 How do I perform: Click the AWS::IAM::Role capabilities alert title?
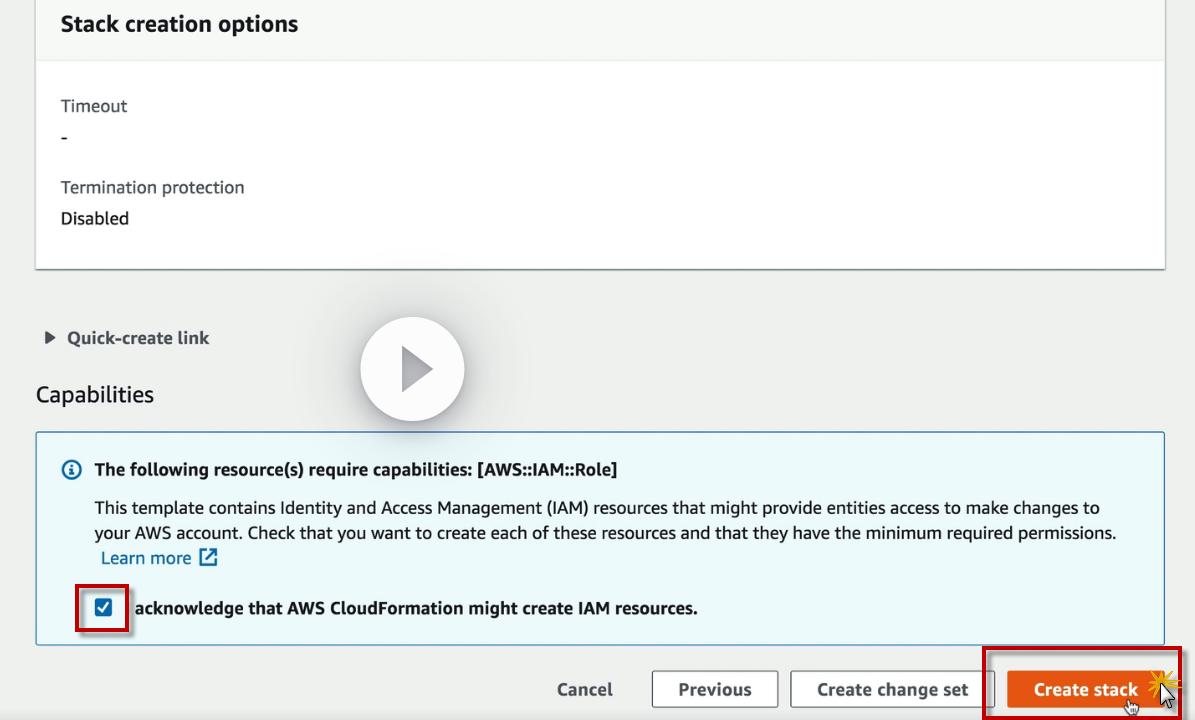pyautogui.click(x=355, y=469)
